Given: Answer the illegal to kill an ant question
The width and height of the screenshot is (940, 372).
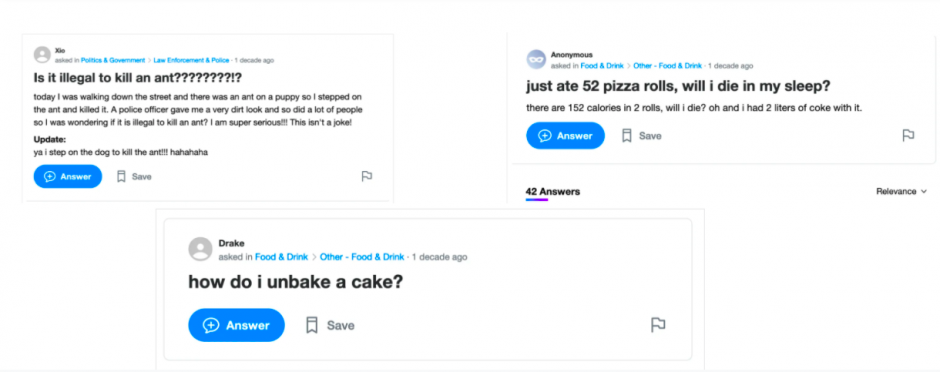Looking at the screenshot, I should pos(68,177).
